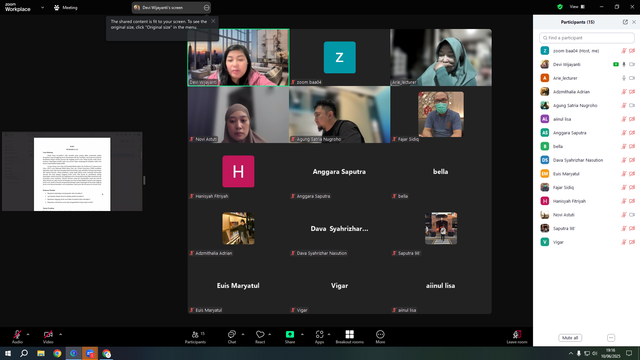
Task: Toggle camera icon in Devi Wijayanti row
Action: (632, 64)
